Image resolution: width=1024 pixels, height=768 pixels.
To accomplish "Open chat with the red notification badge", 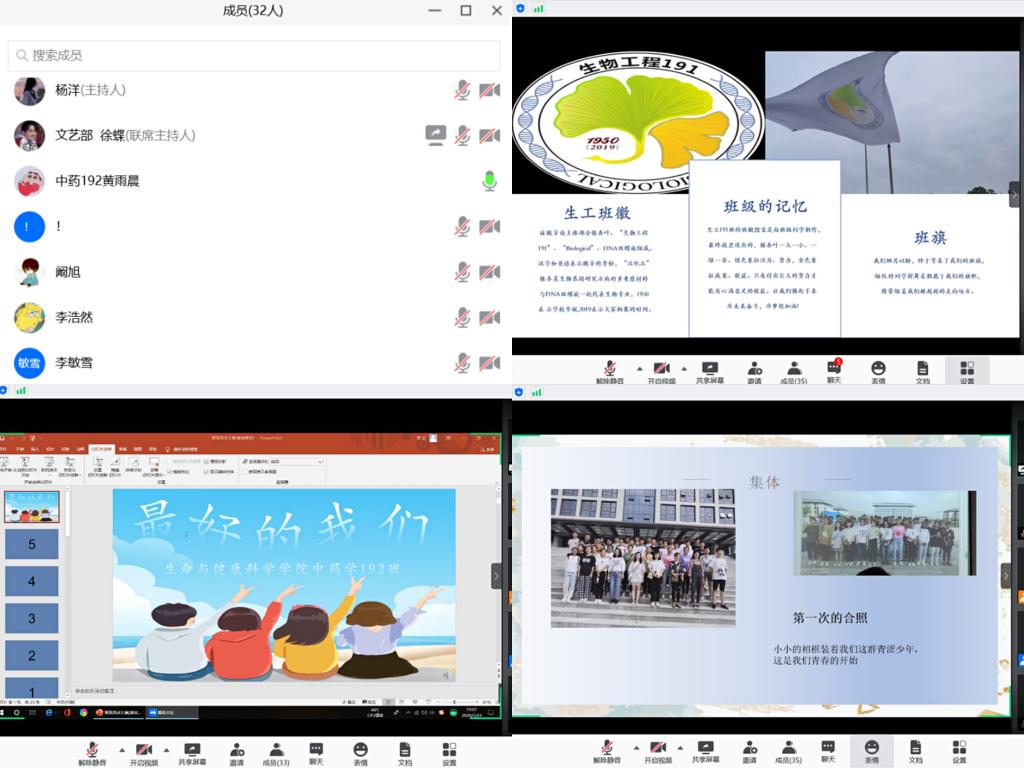I will point(834,371).
